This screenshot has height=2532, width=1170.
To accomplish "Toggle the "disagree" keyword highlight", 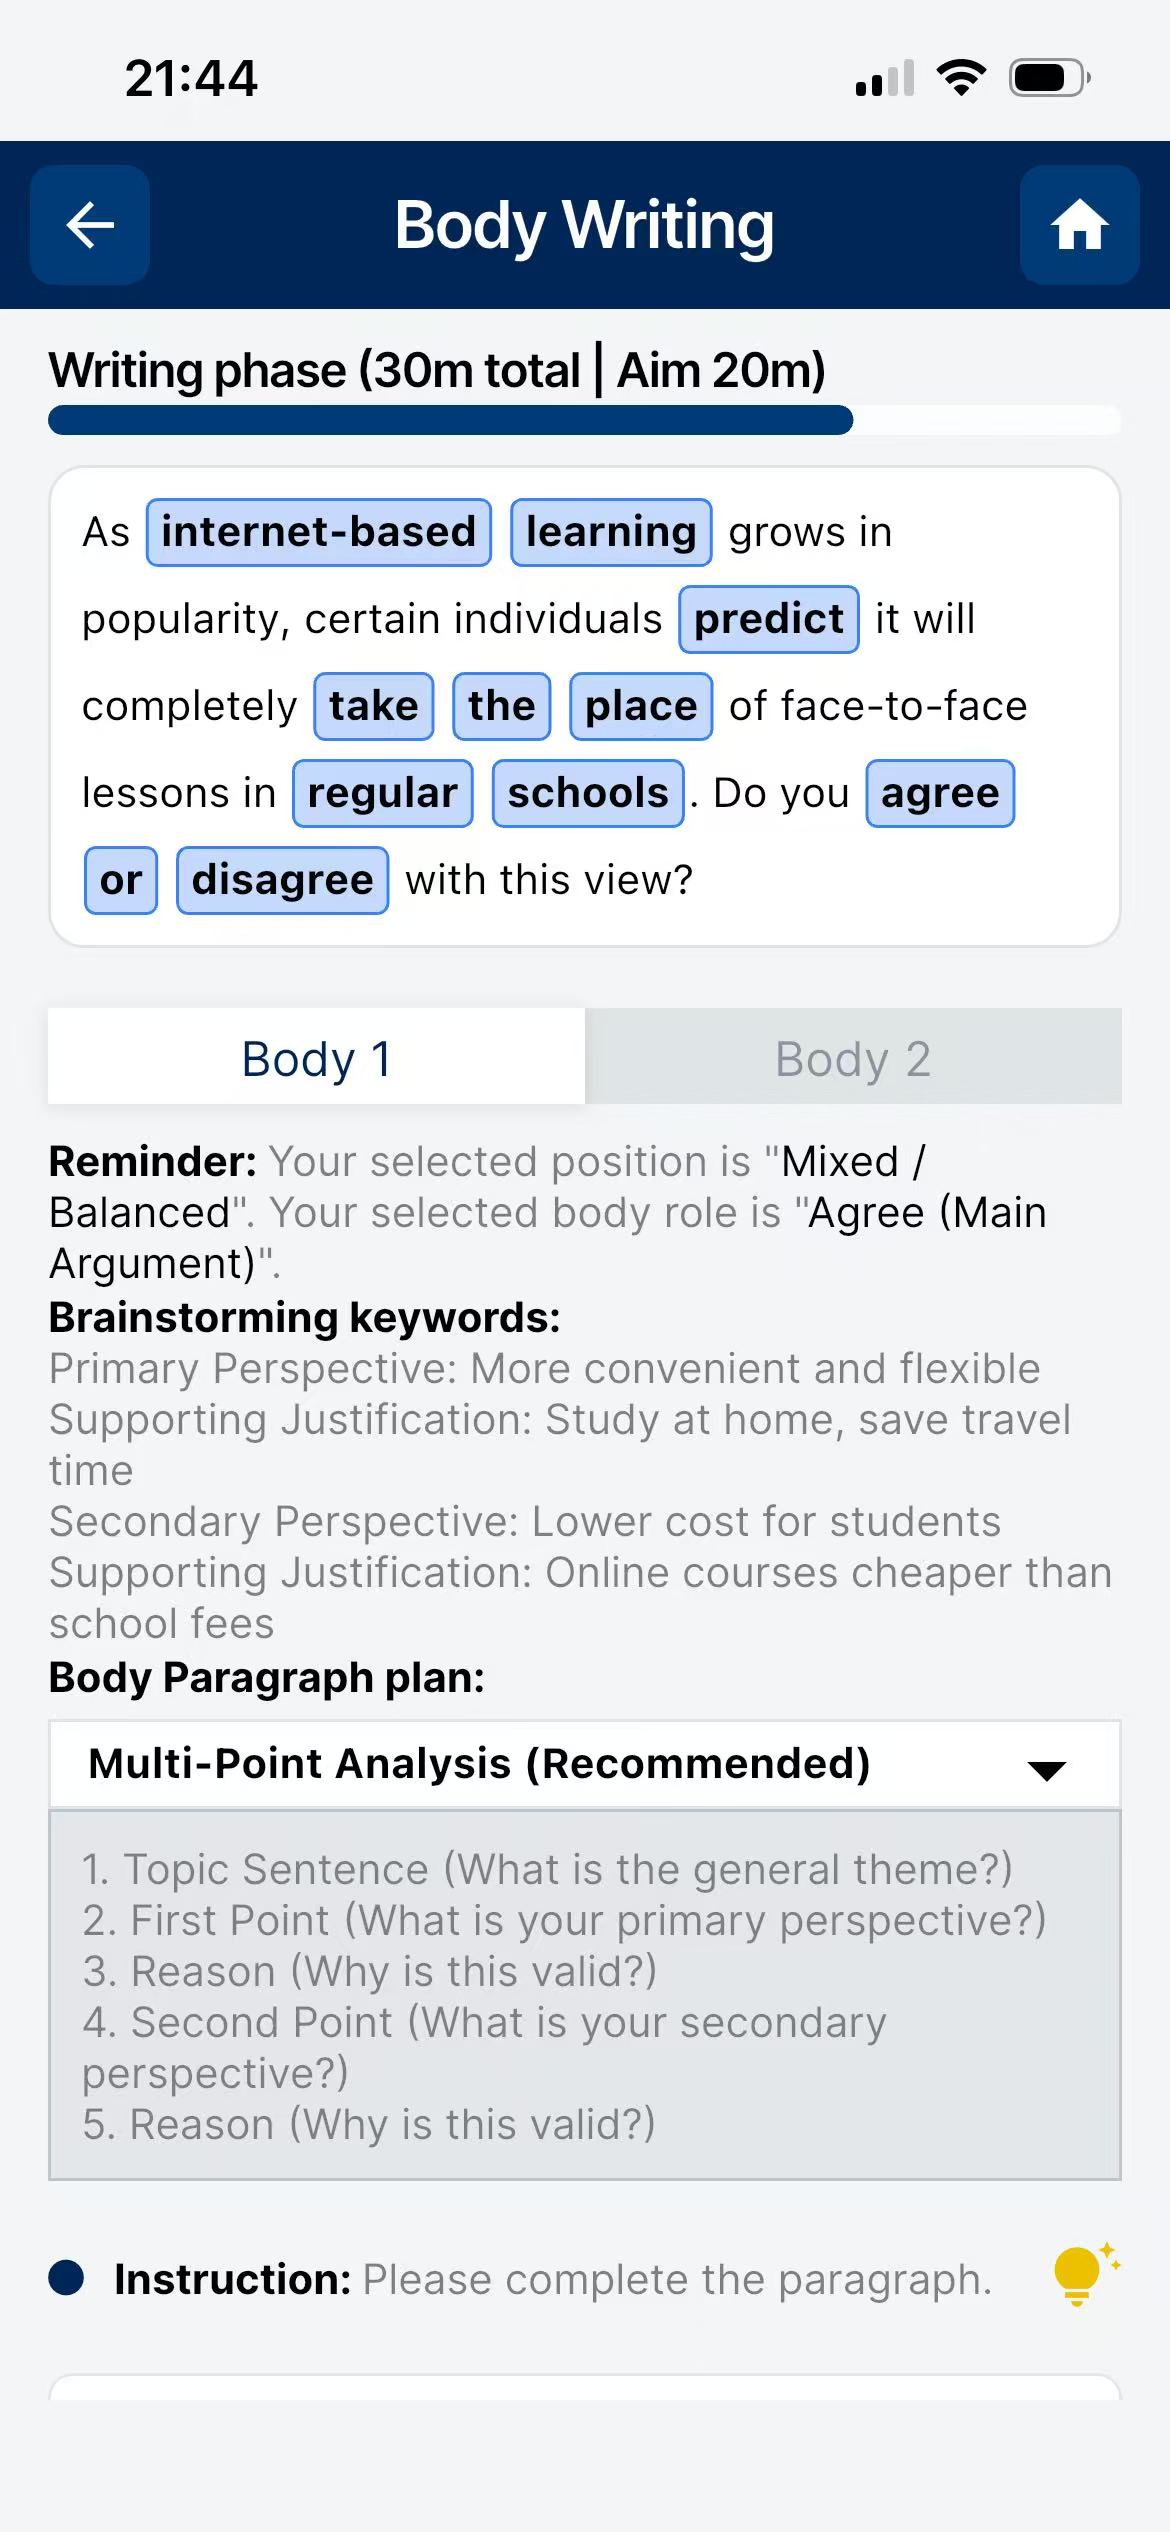I will [x=282, y=880].
